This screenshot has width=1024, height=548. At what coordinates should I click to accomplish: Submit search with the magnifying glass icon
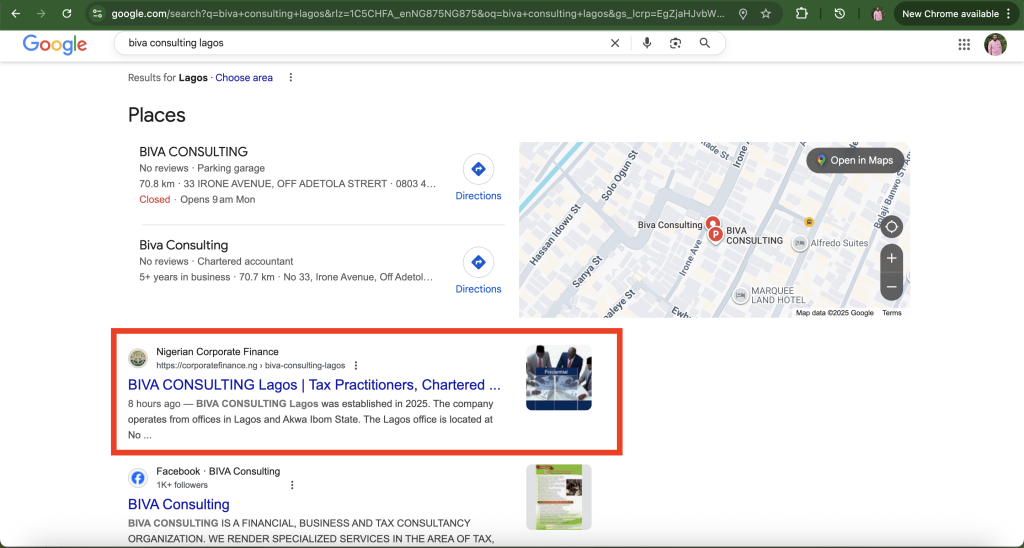point(705,43)
